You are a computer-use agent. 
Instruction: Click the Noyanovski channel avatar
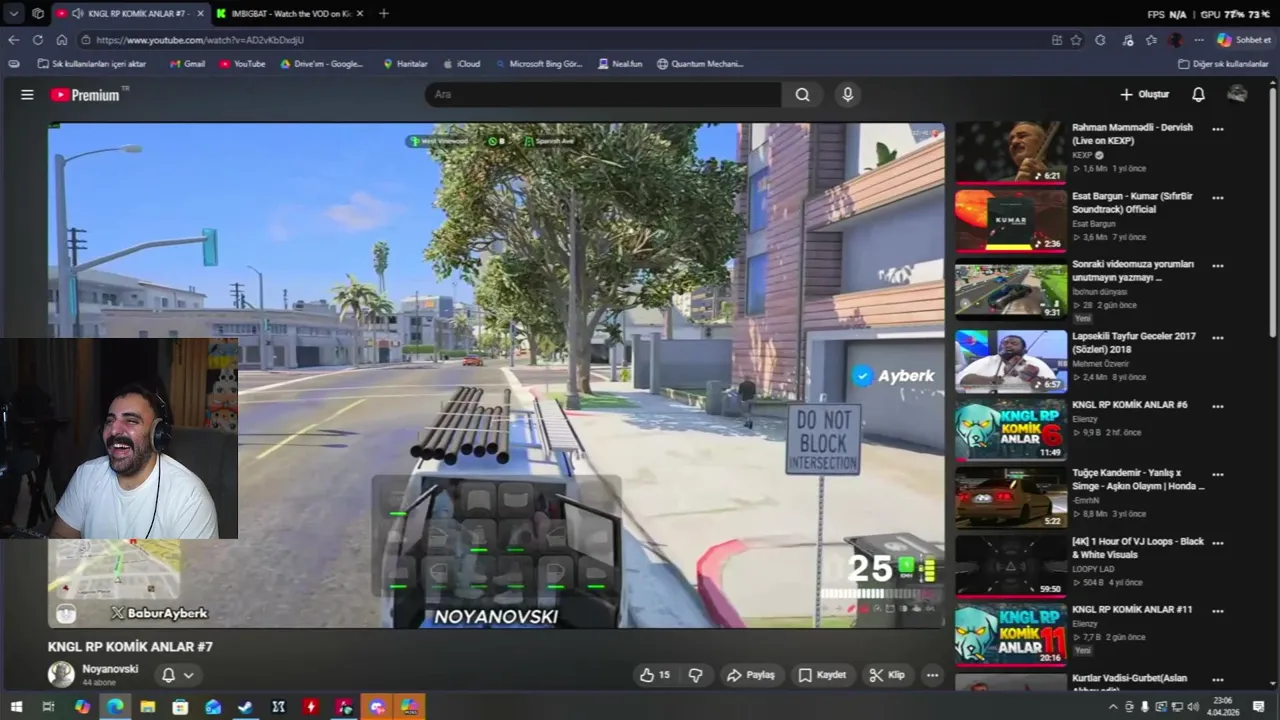(x=61, y=675)
